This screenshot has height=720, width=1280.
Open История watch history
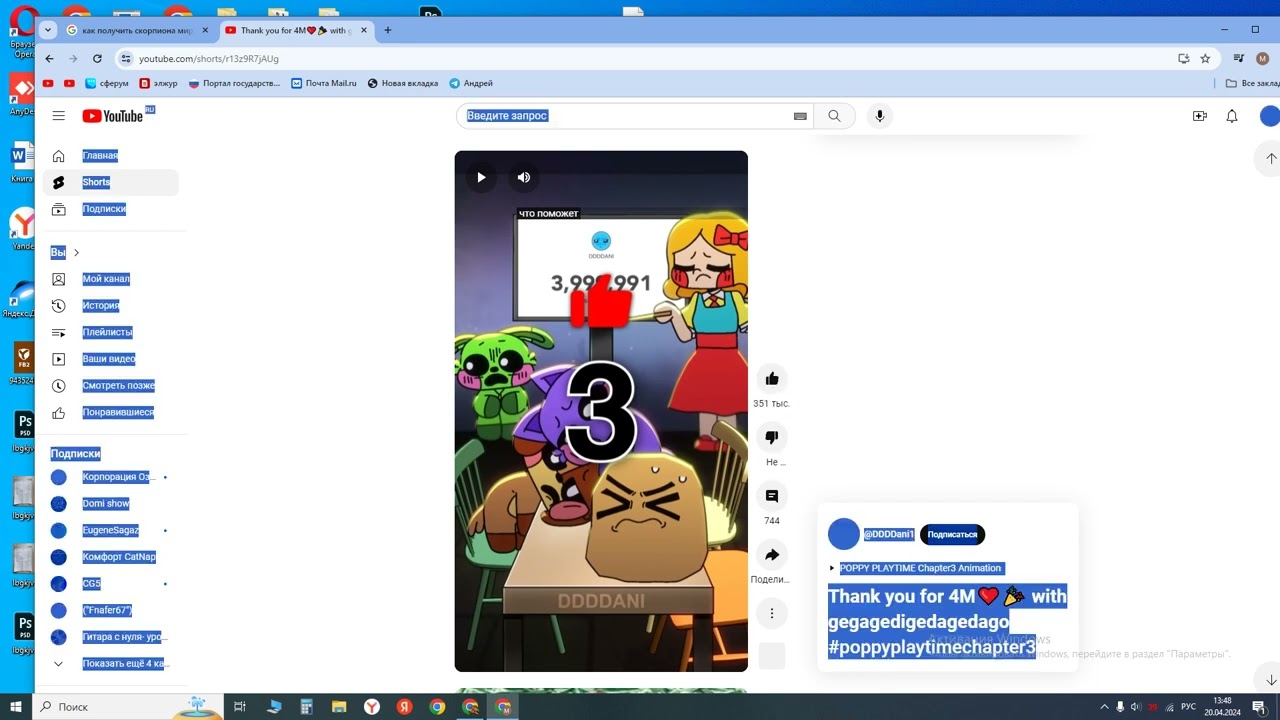[111, 306]
